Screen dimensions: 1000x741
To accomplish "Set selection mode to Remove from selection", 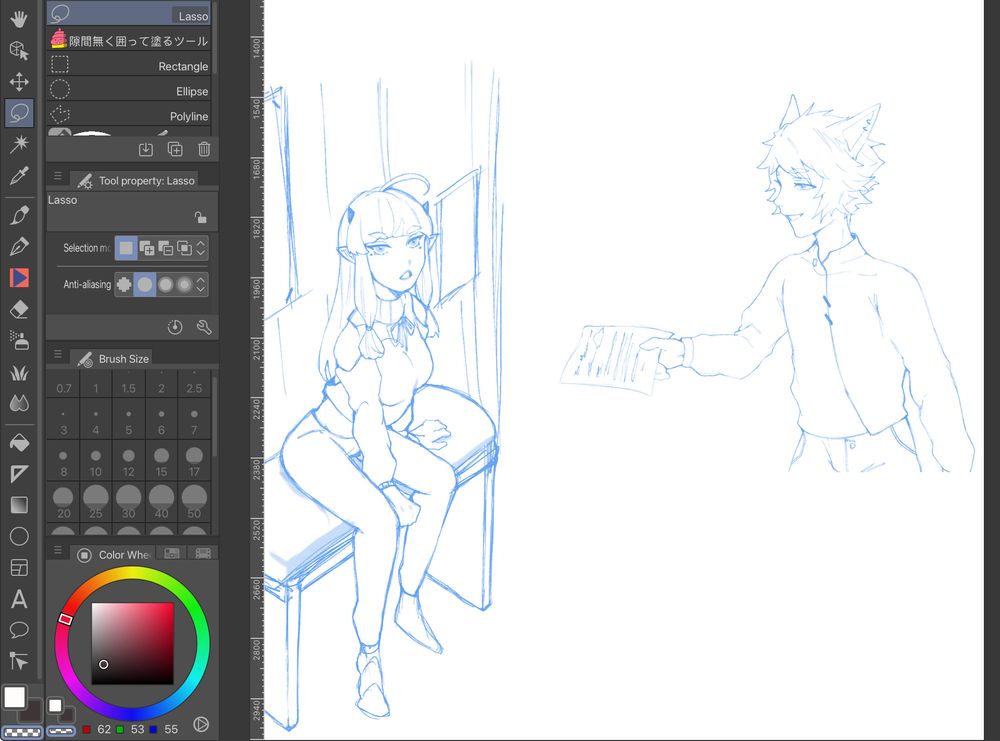I will [166, 248].
